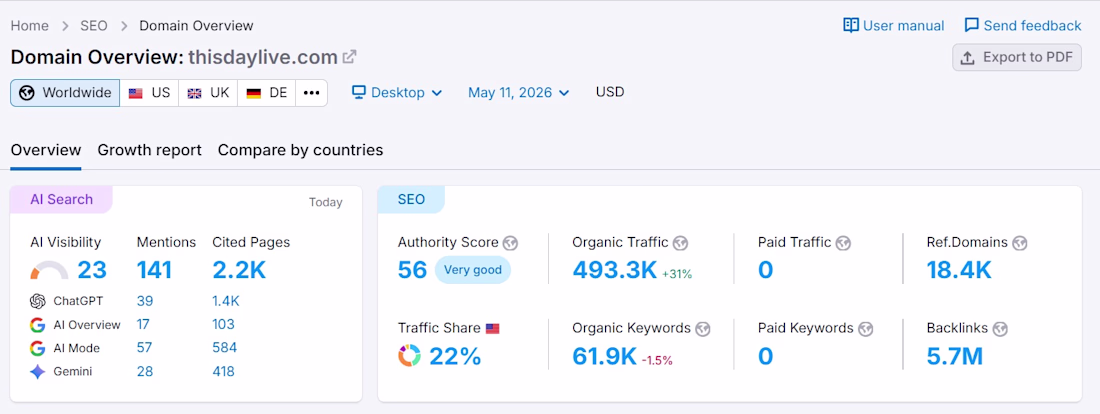Click the DE flag icon
The height and width of the screenshot is (414, 1100).
click(254, 93)
